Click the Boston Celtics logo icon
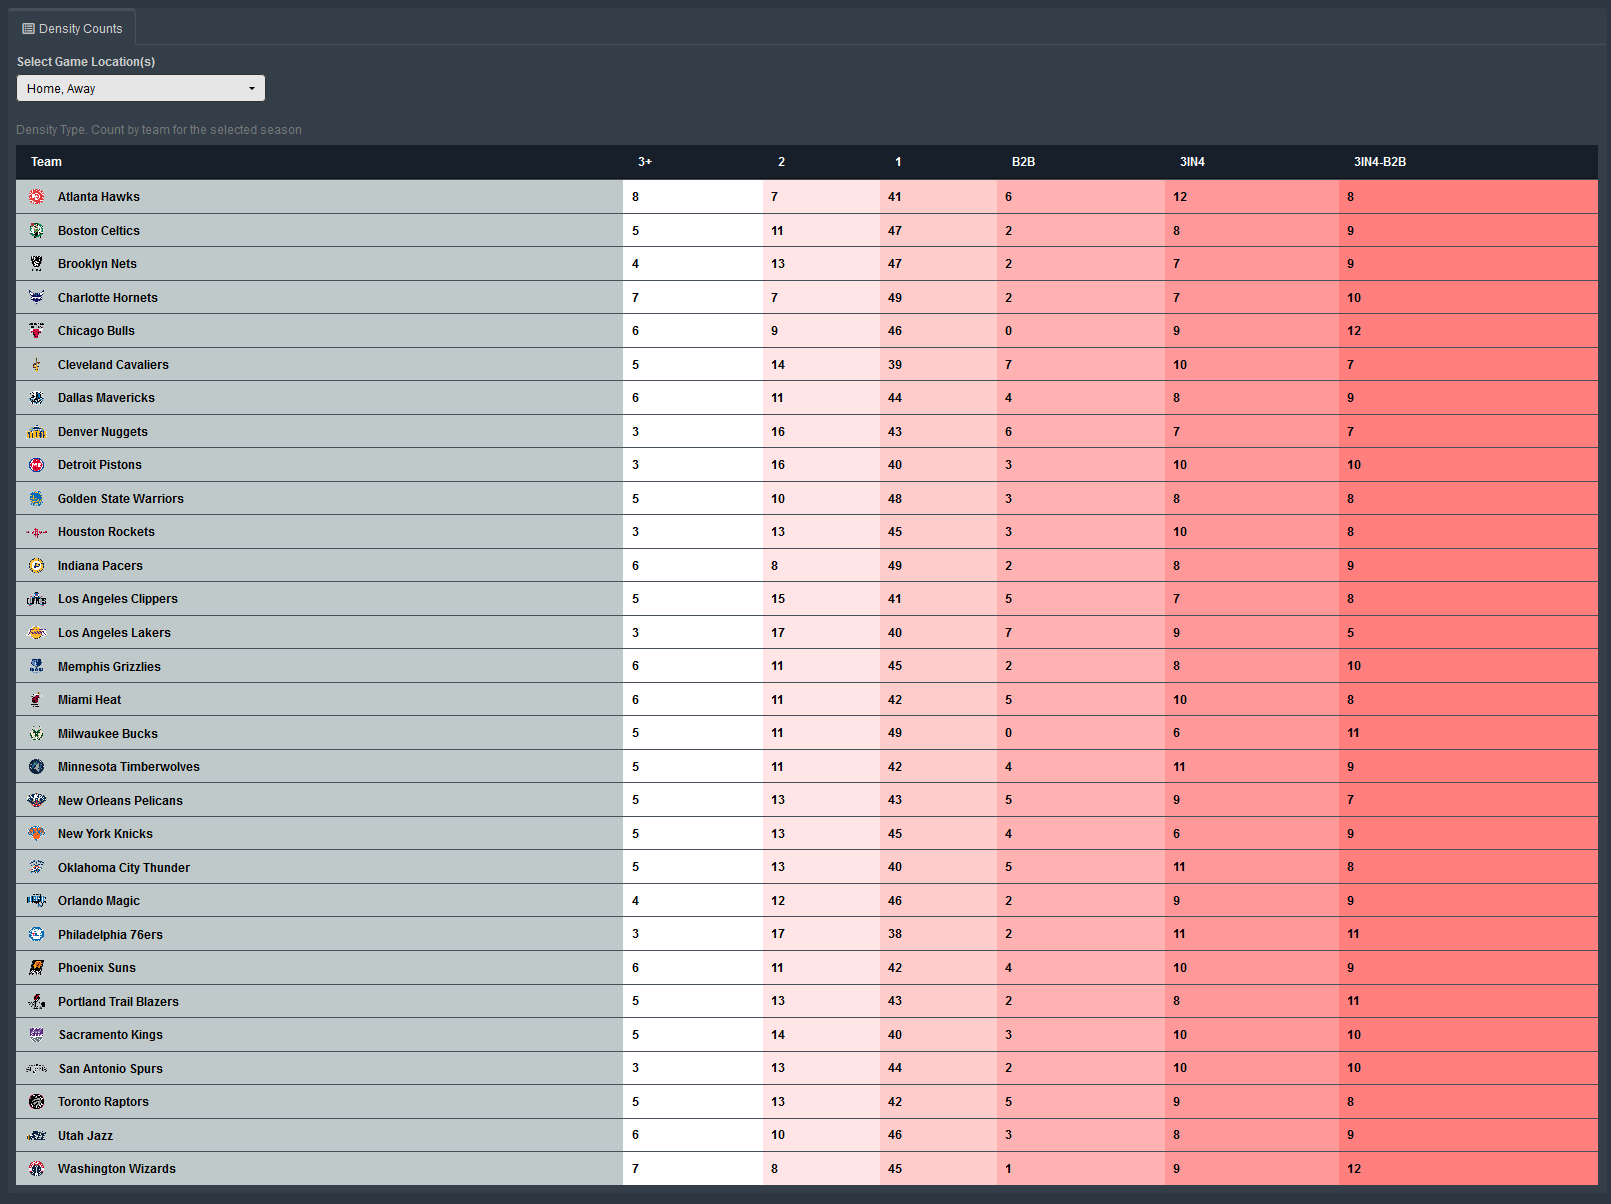This screenshot has width=1611, height=1204. click(x=37, y=230)
